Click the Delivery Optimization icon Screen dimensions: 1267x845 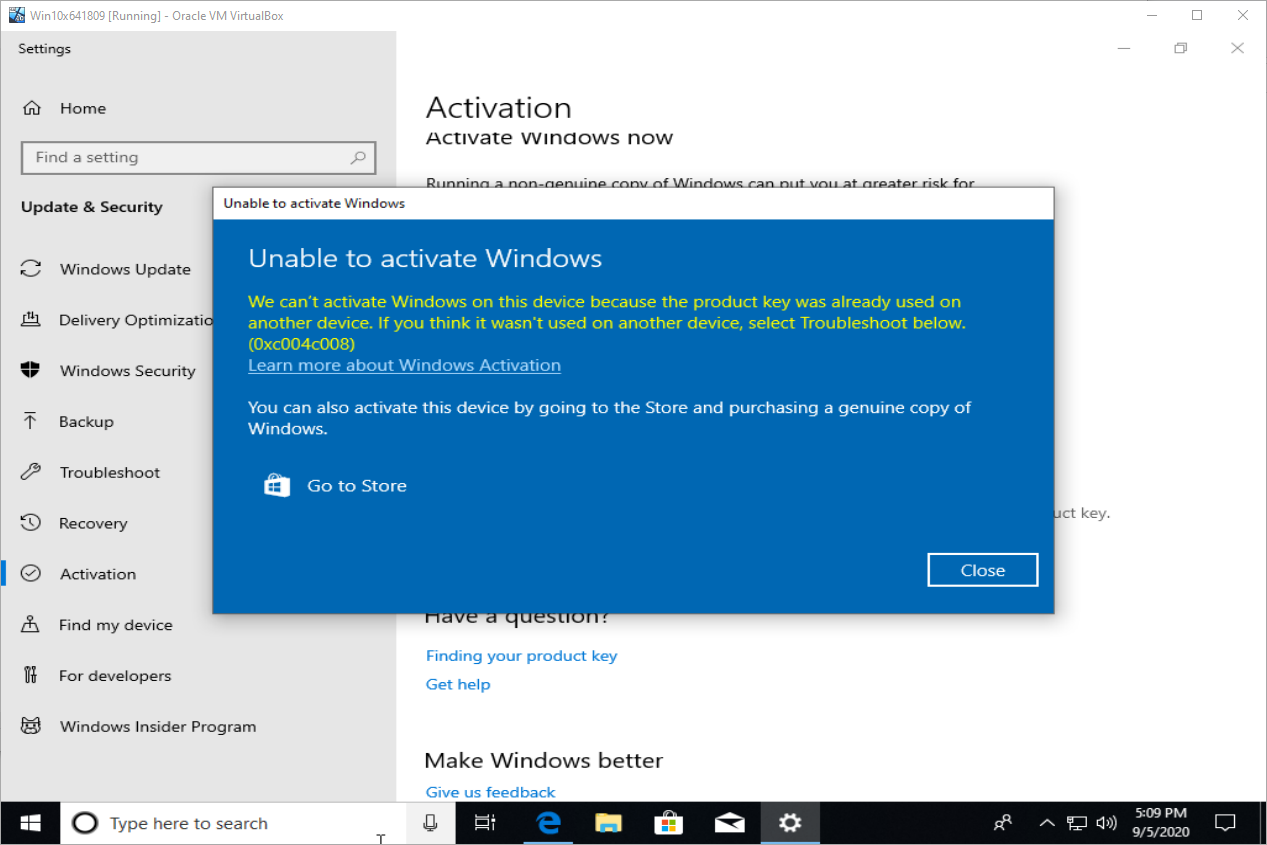tap(31, 320)
